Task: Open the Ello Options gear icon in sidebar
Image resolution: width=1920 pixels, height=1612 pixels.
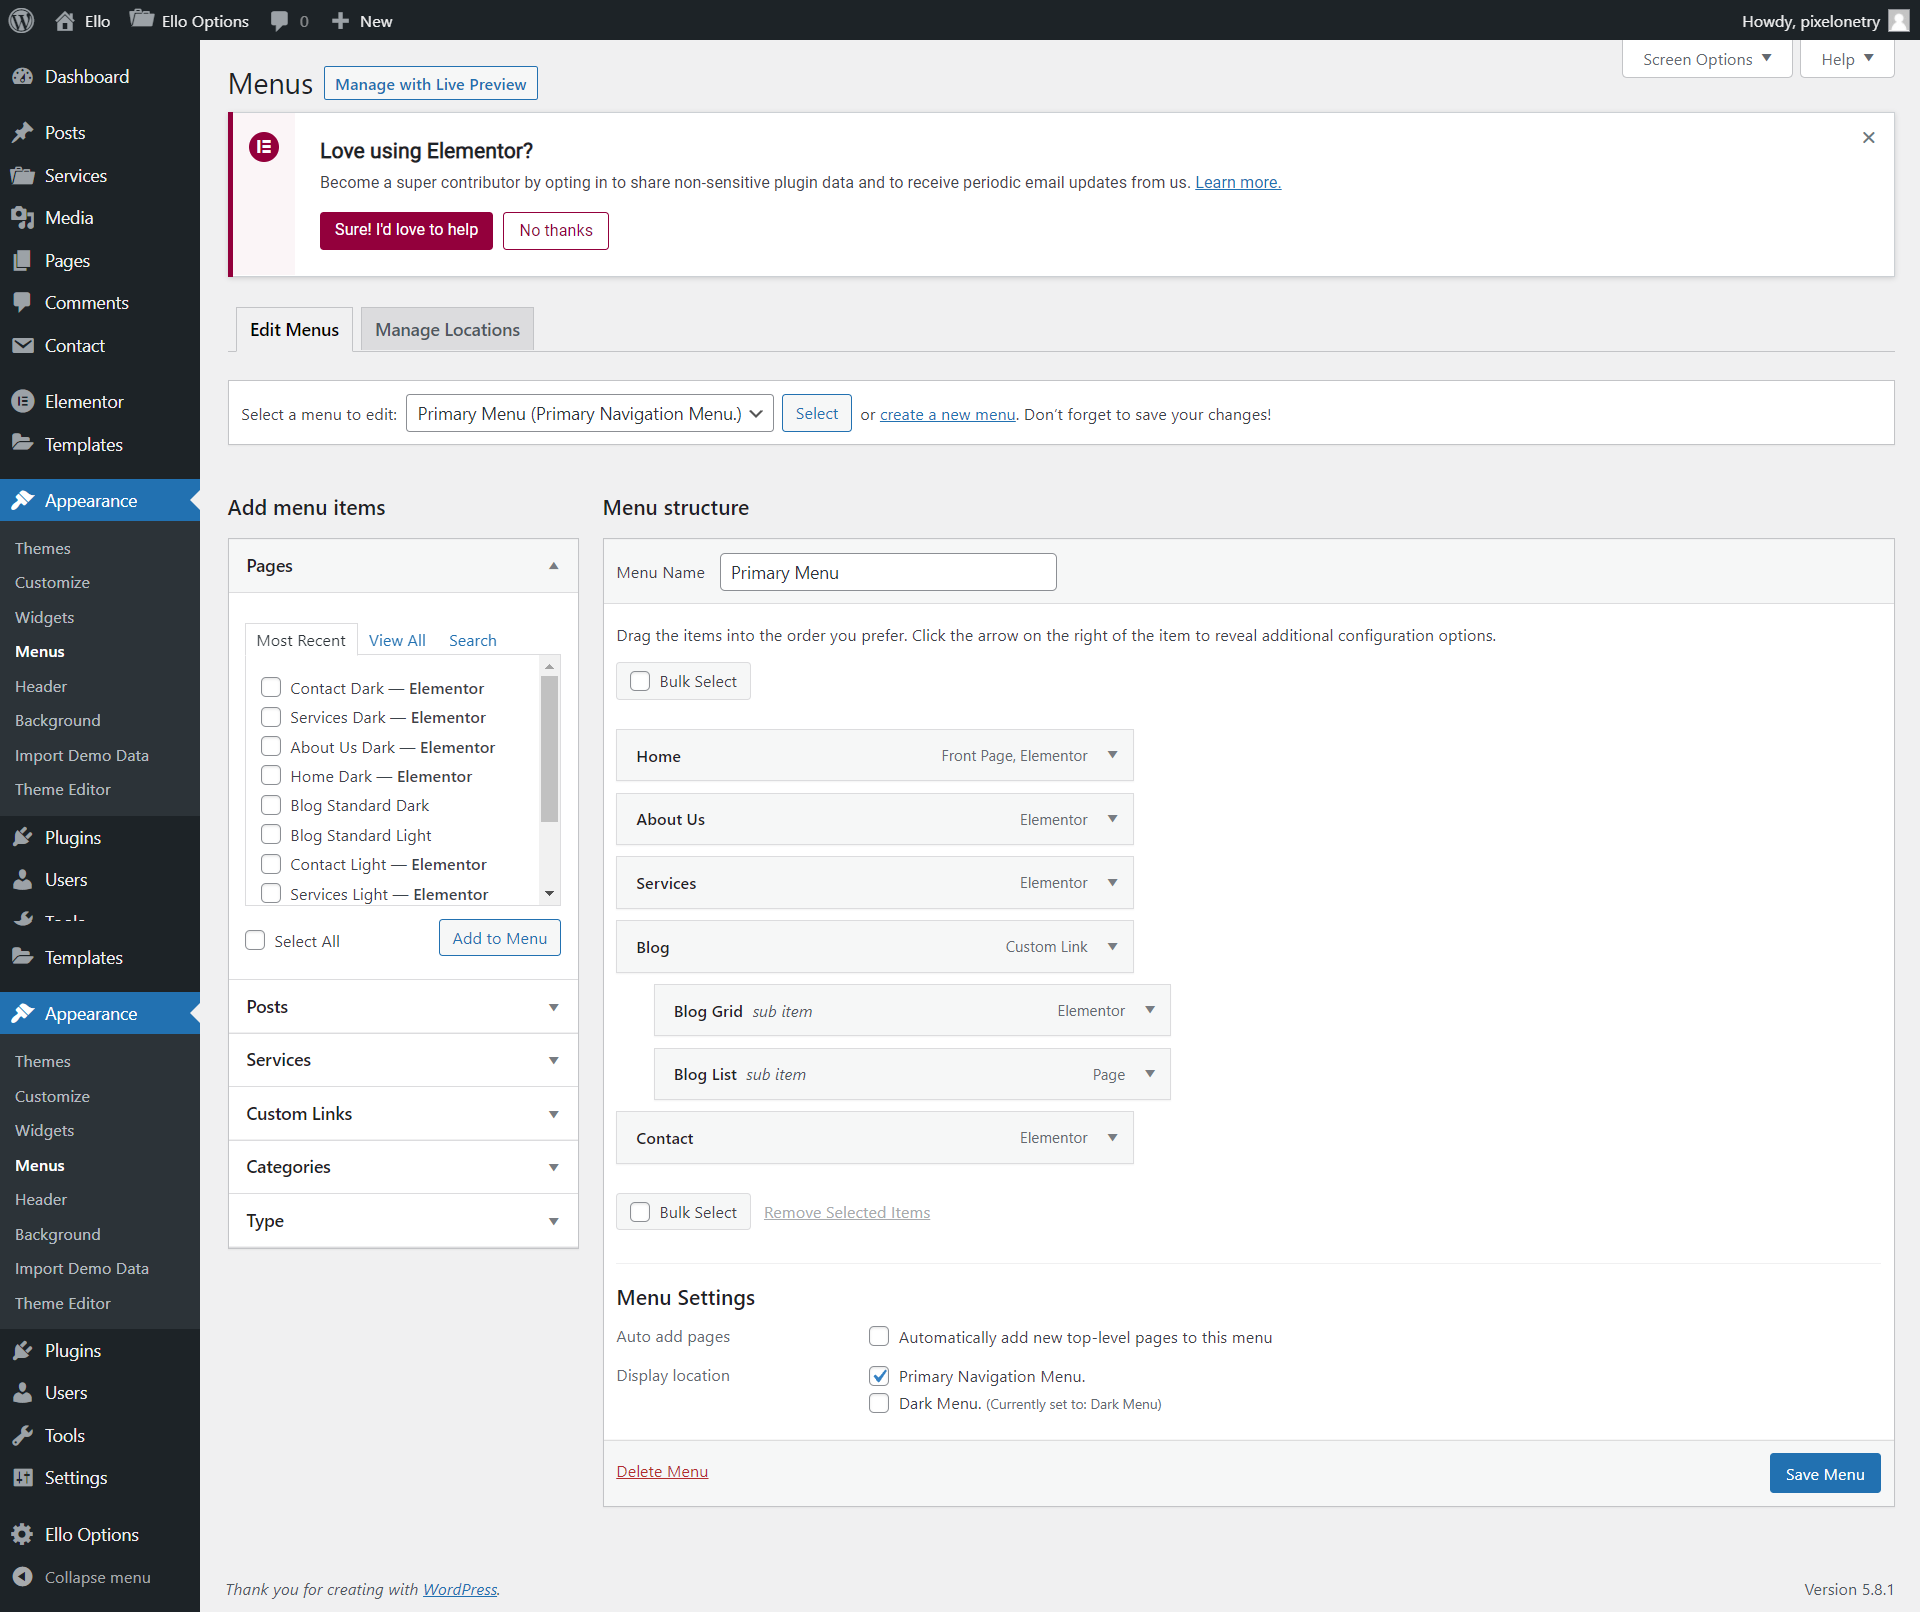Action: click(x=22, y=1535)
